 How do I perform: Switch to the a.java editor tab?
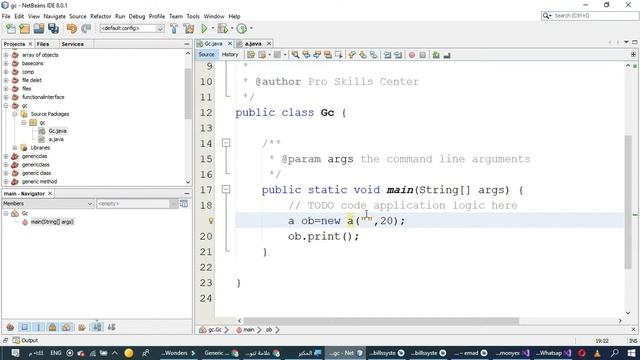[253, 44]
